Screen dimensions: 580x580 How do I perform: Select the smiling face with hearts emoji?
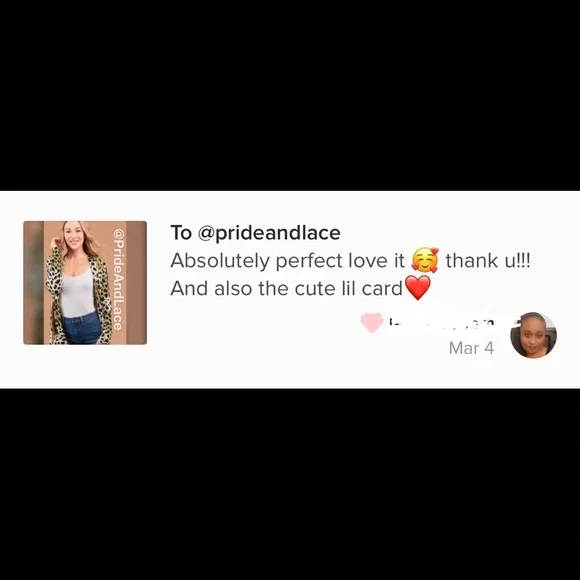[425, 260]
